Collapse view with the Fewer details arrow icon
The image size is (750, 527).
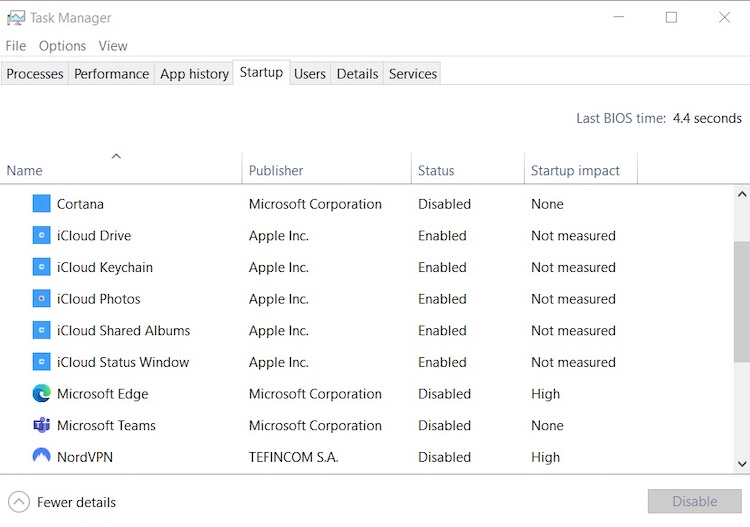(19, 502)
